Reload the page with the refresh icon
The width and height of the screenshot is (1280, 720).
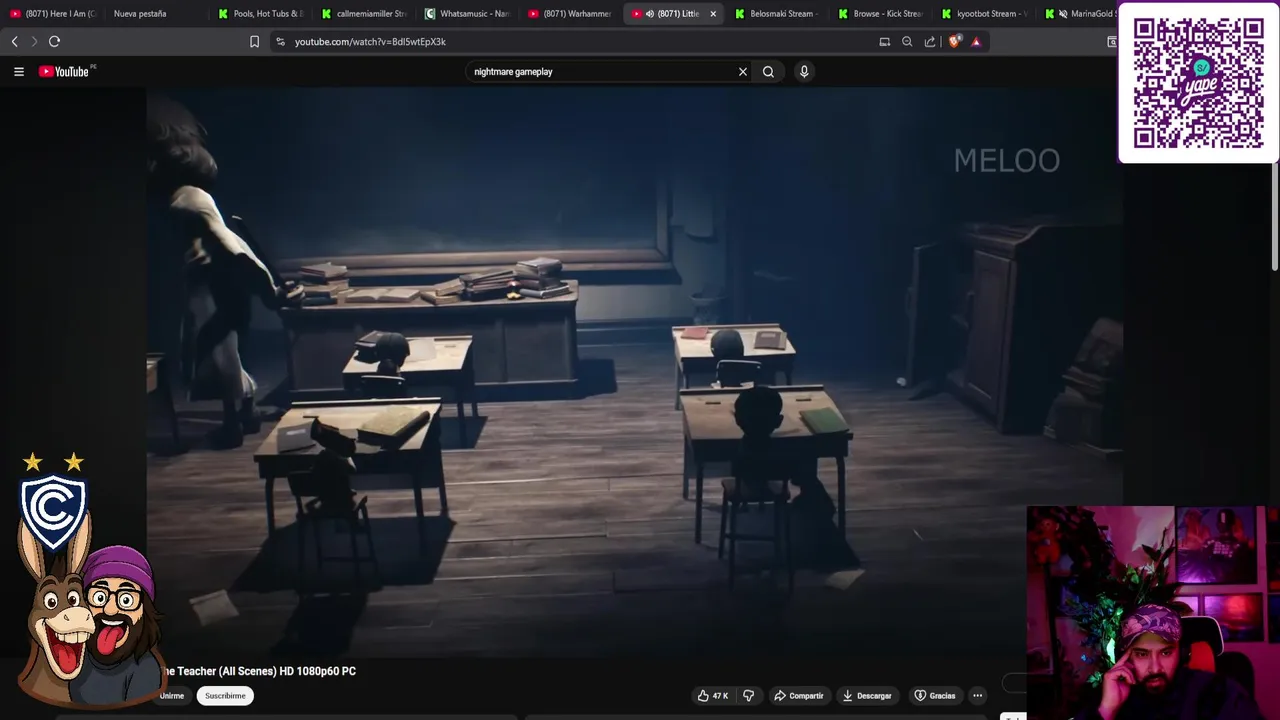(x=54, y=41)
